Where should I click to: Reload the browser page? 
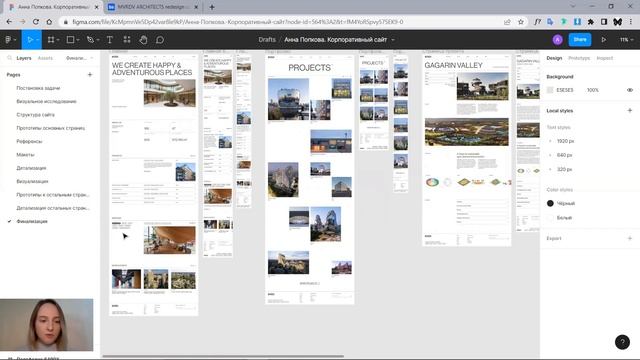point(36,22)
